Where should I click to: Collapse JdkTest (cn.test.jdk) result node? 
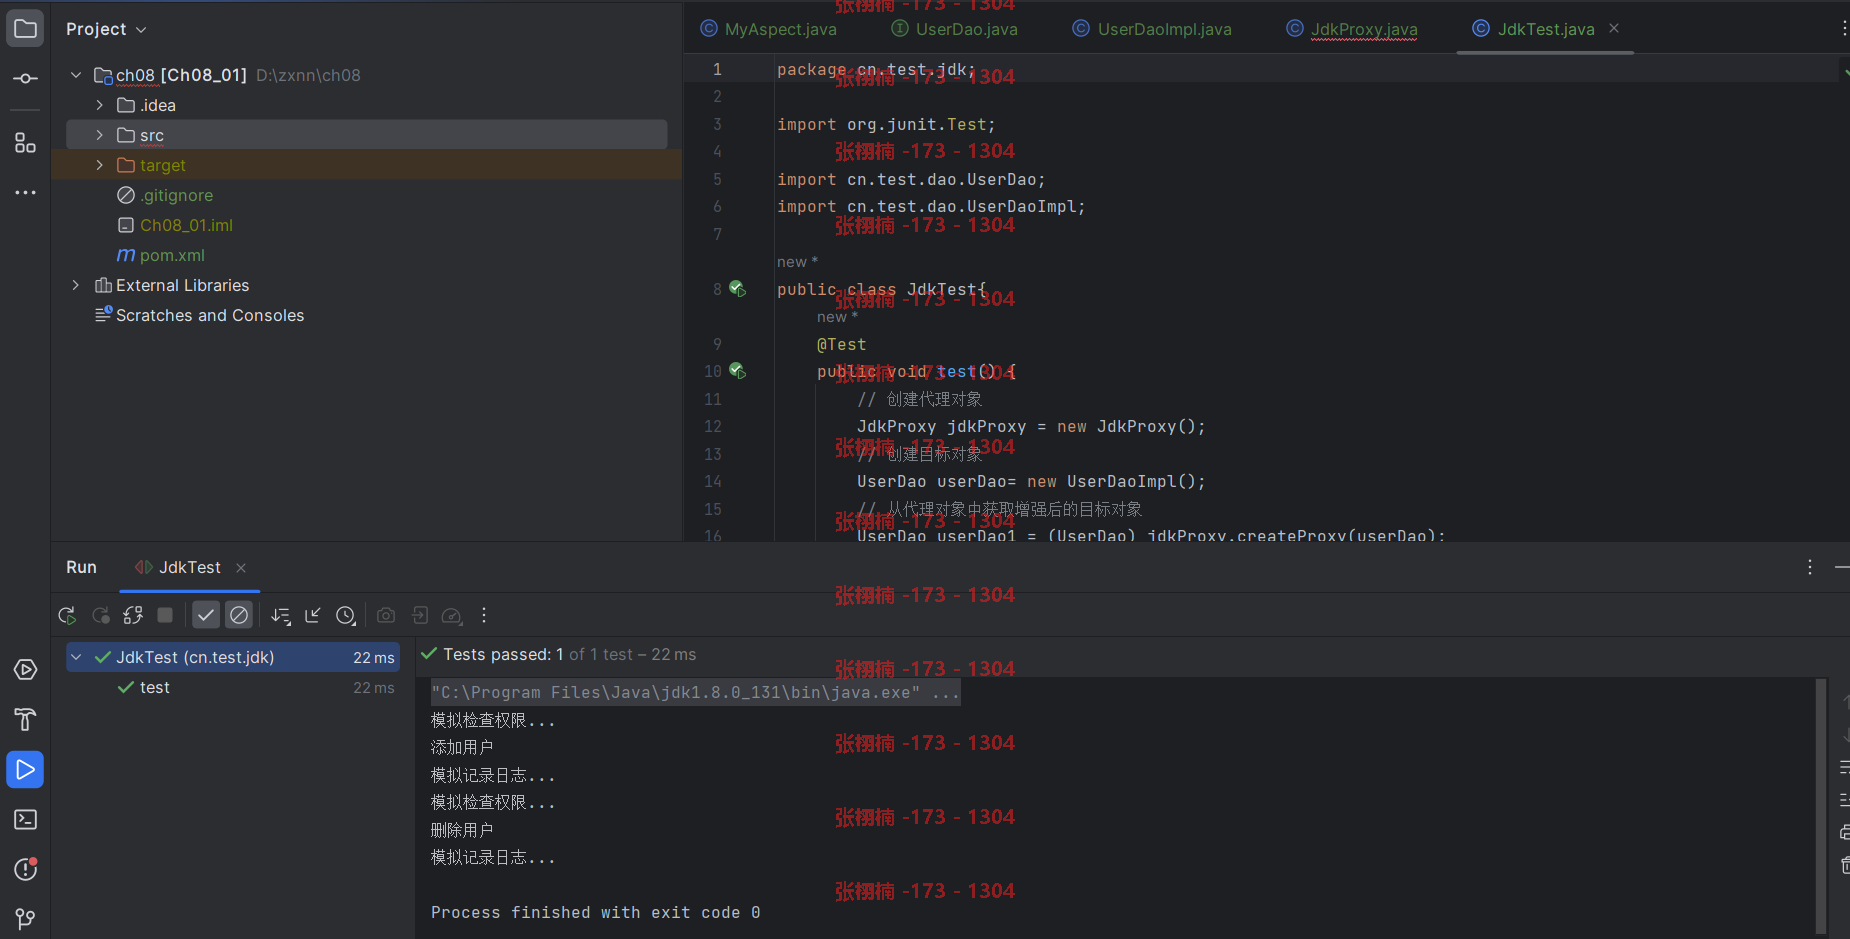pos(76,657)
